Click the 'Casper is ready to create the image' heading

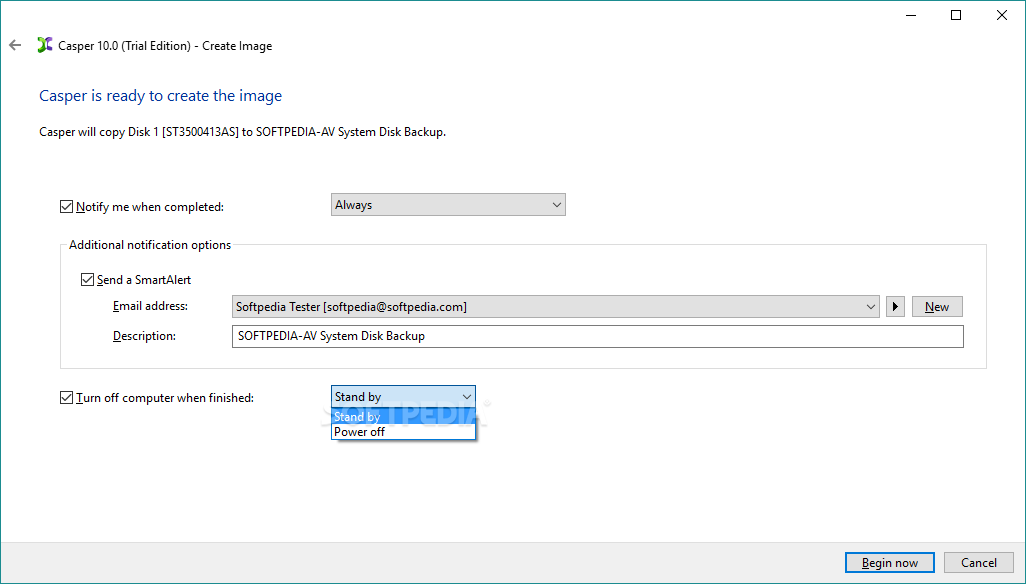pyautogui.click(x=160, y=95)
